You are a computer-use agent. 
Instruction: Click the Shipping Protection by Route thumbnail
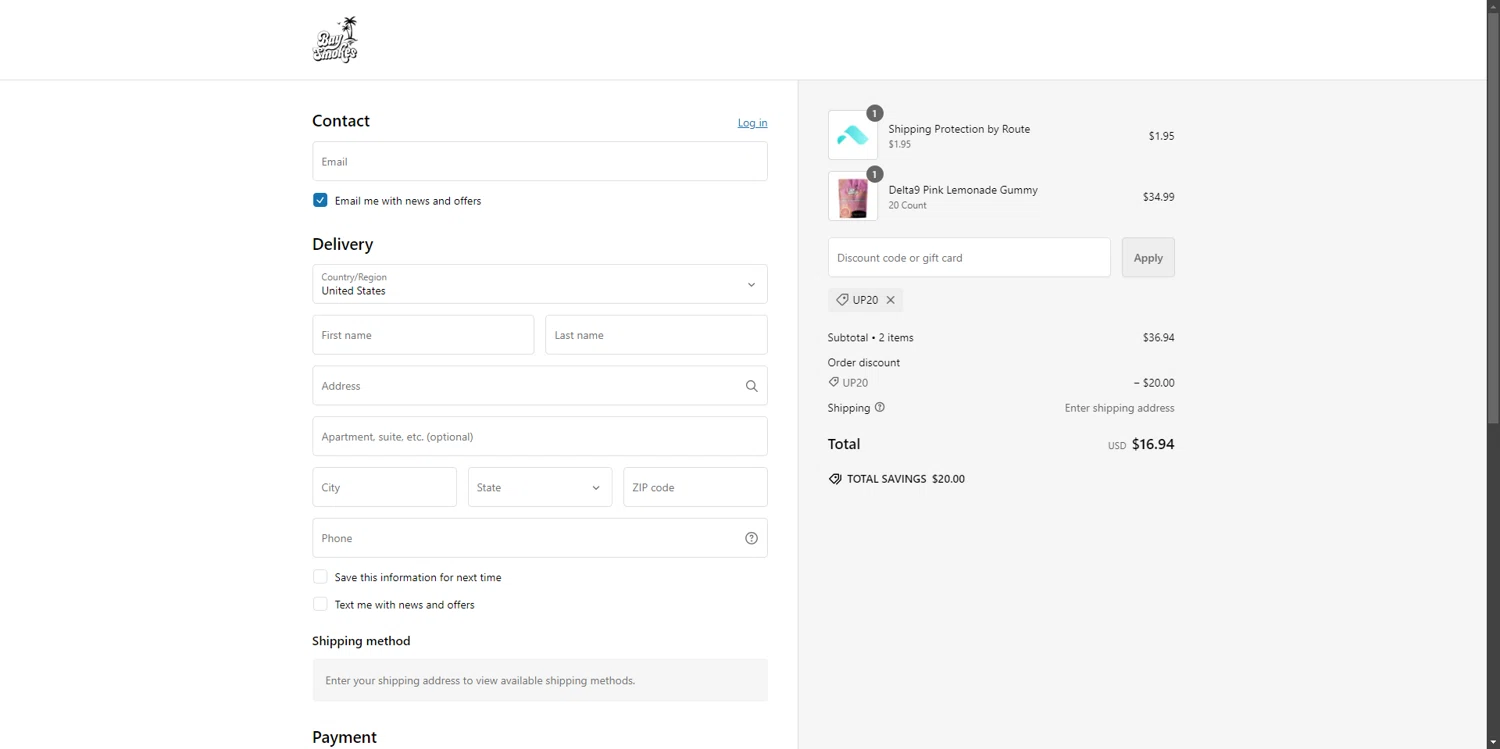pos(853,135)
